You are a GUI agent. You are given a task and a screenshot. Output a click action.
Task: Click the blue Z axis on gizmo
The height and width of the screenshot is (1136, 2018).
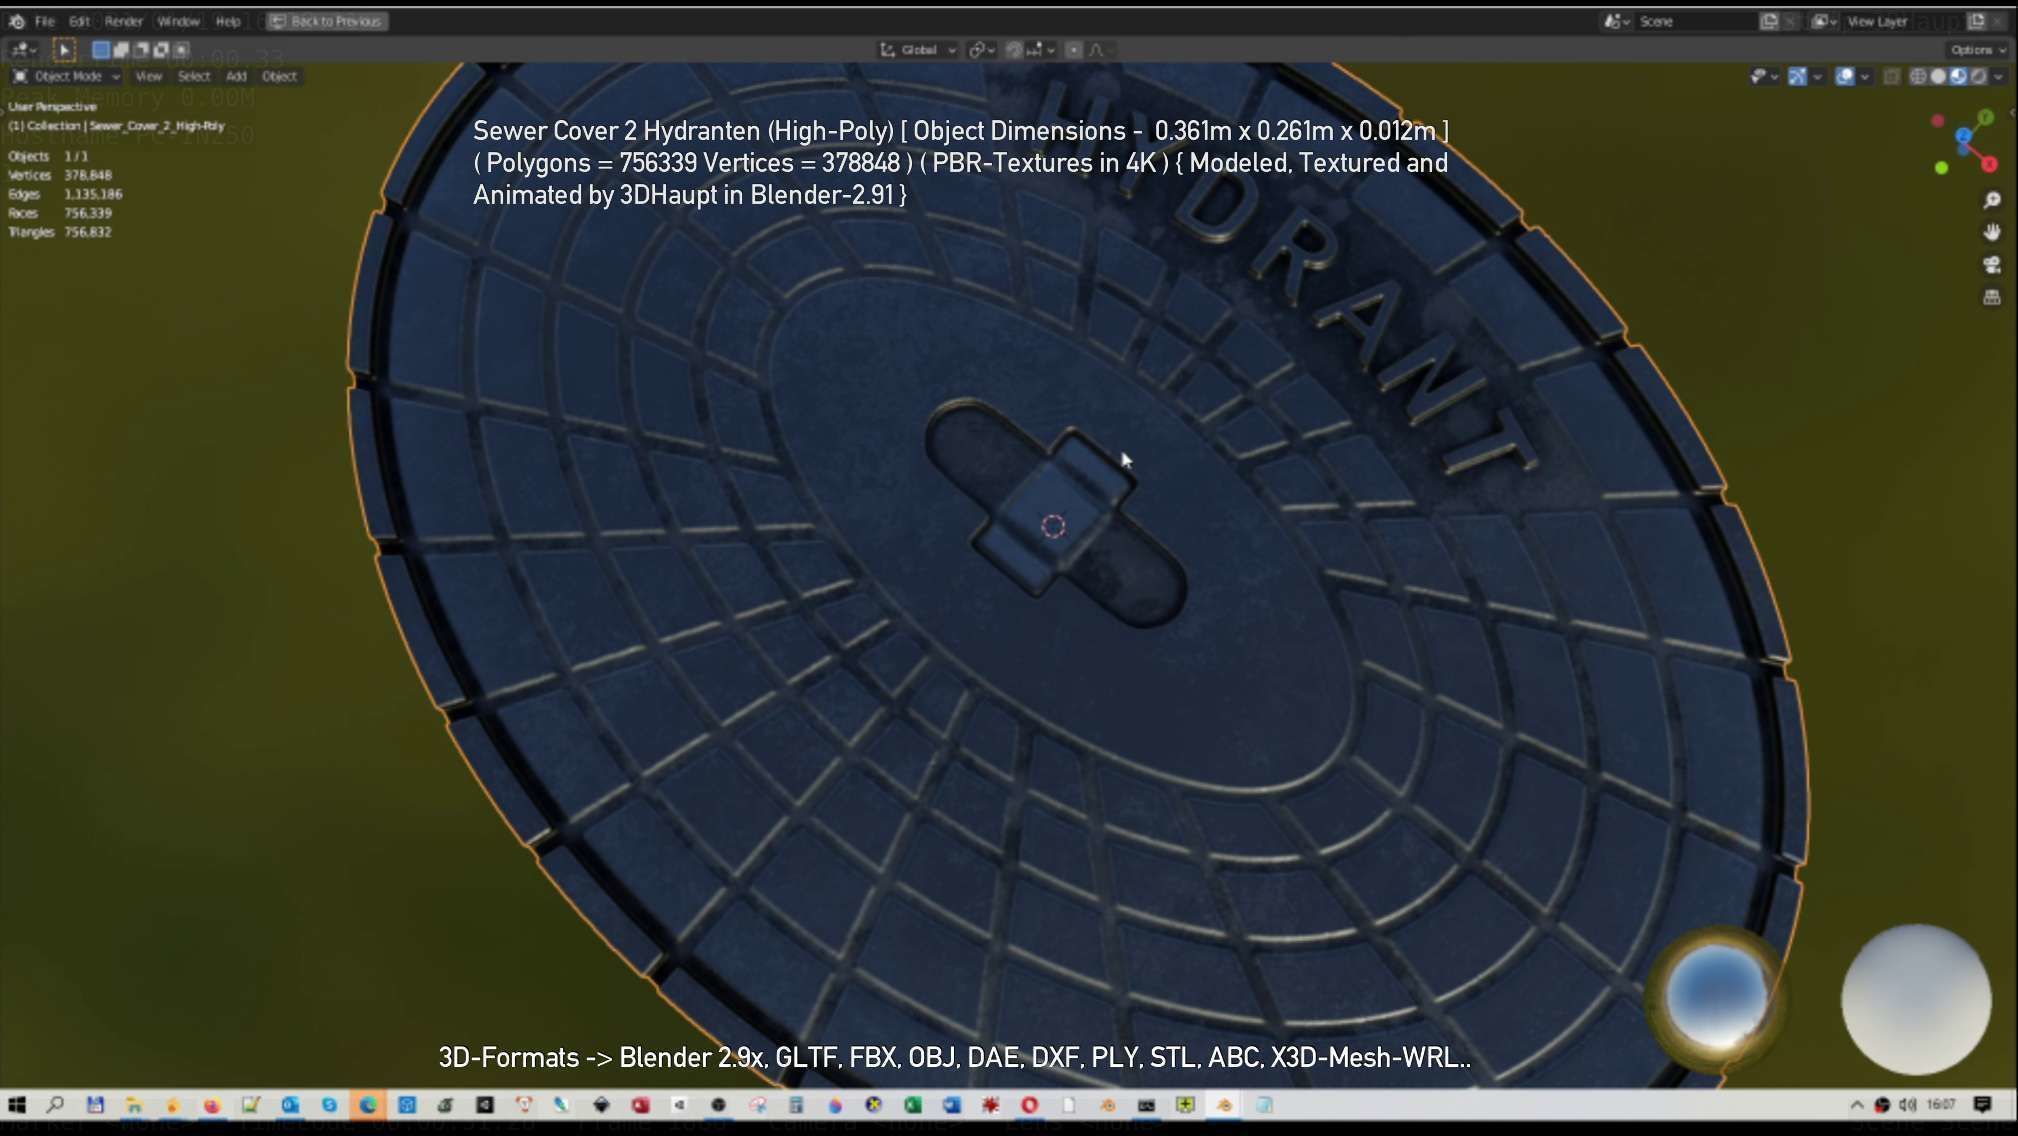pyautogui.click(x=1964, y=136)
